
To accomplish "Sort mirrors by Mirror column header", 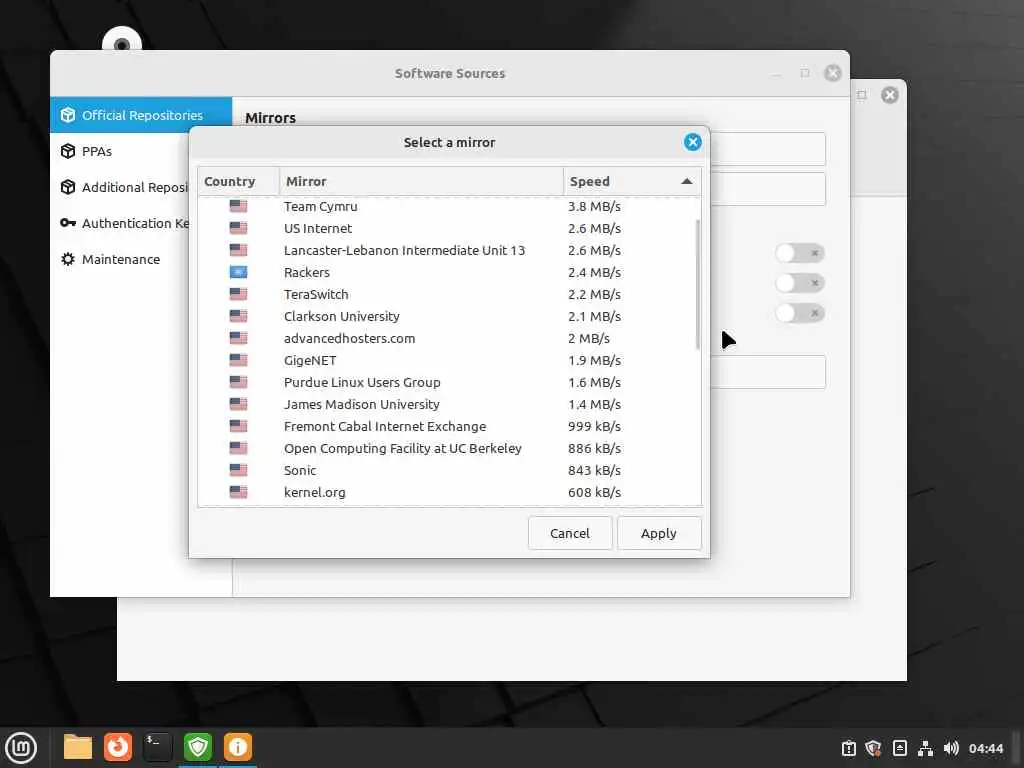I will (421, 181).
